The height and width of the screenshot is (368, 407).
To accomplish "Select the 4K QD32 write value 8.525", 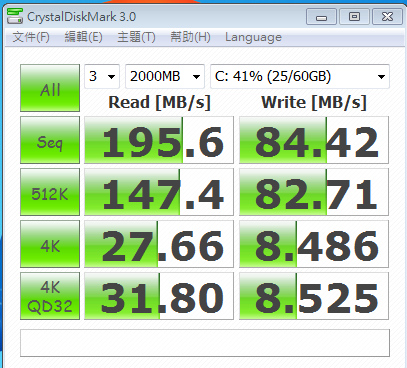I will point(314,296).
